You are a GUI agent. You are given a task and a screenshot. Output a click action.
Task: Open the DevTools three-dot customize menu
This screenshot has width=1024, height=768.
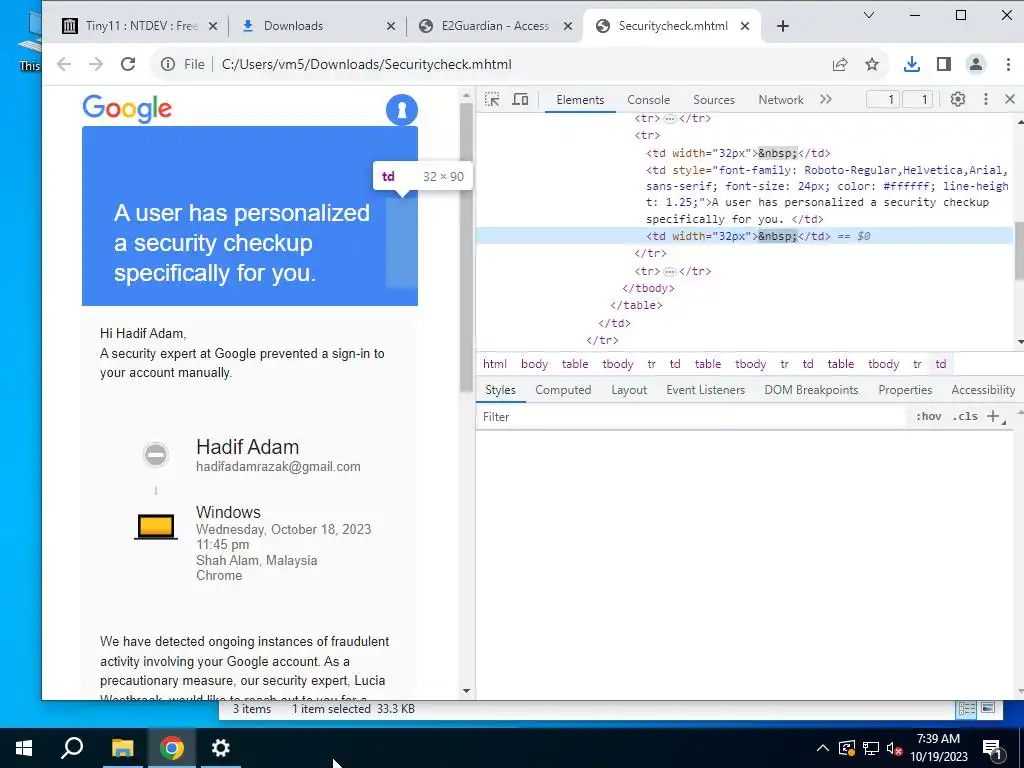pyautogui.click(x=985, y=99)
